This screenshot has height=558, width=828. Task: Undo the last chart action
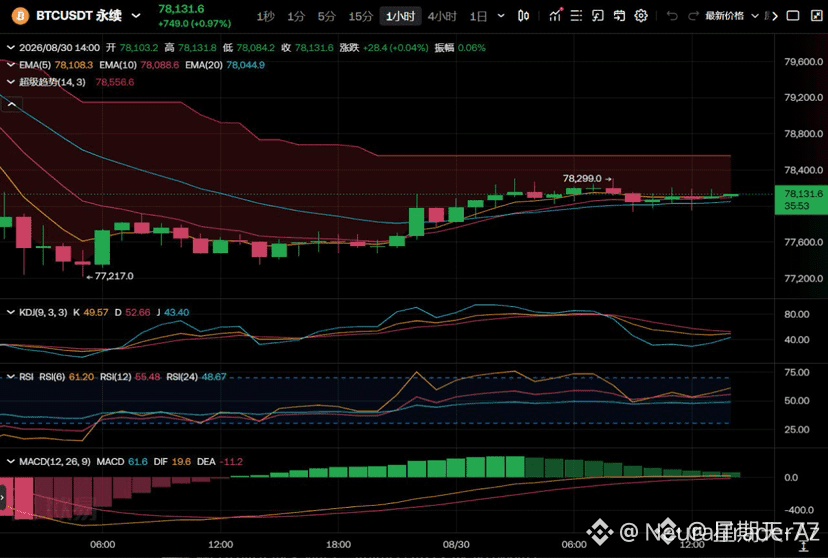coord(672,16)
